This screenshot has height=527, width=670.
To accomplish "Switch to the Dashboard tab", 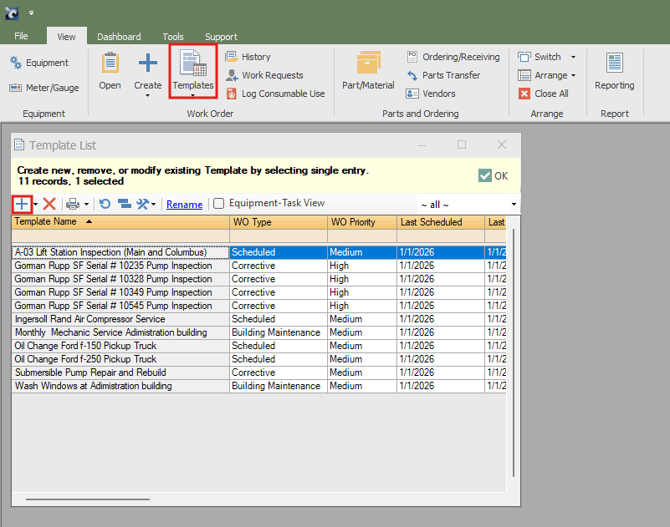I will tap(119, 37).
